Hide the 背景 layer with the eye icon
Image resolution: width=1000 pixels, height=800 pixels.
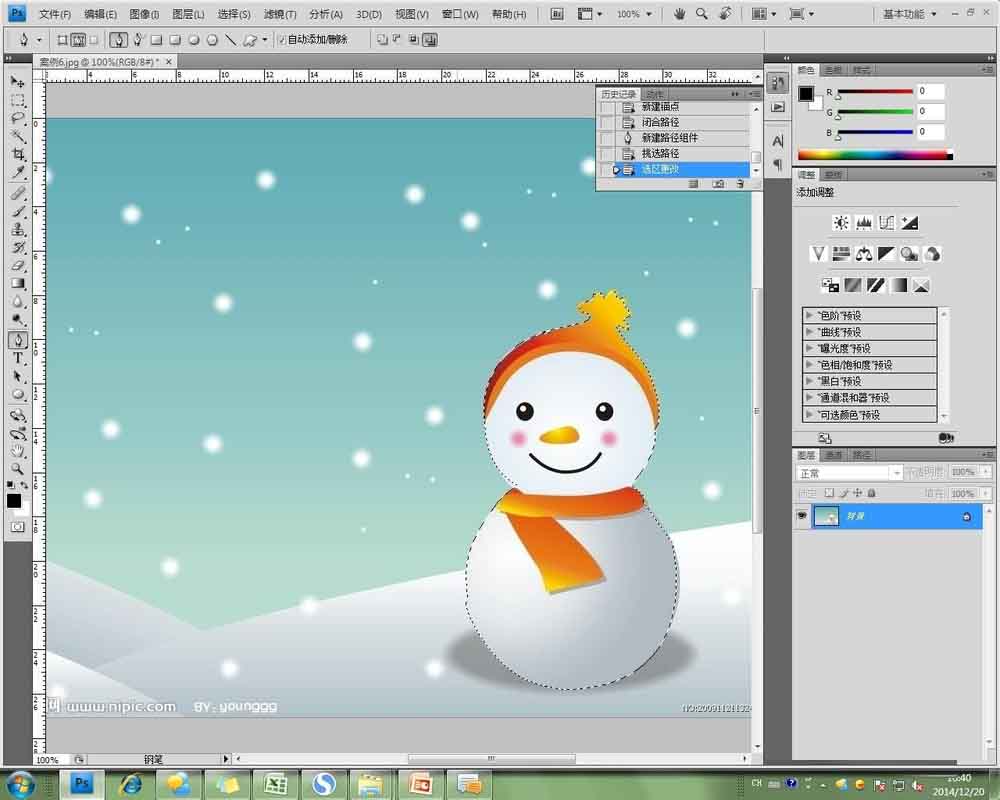click(801, 516)
